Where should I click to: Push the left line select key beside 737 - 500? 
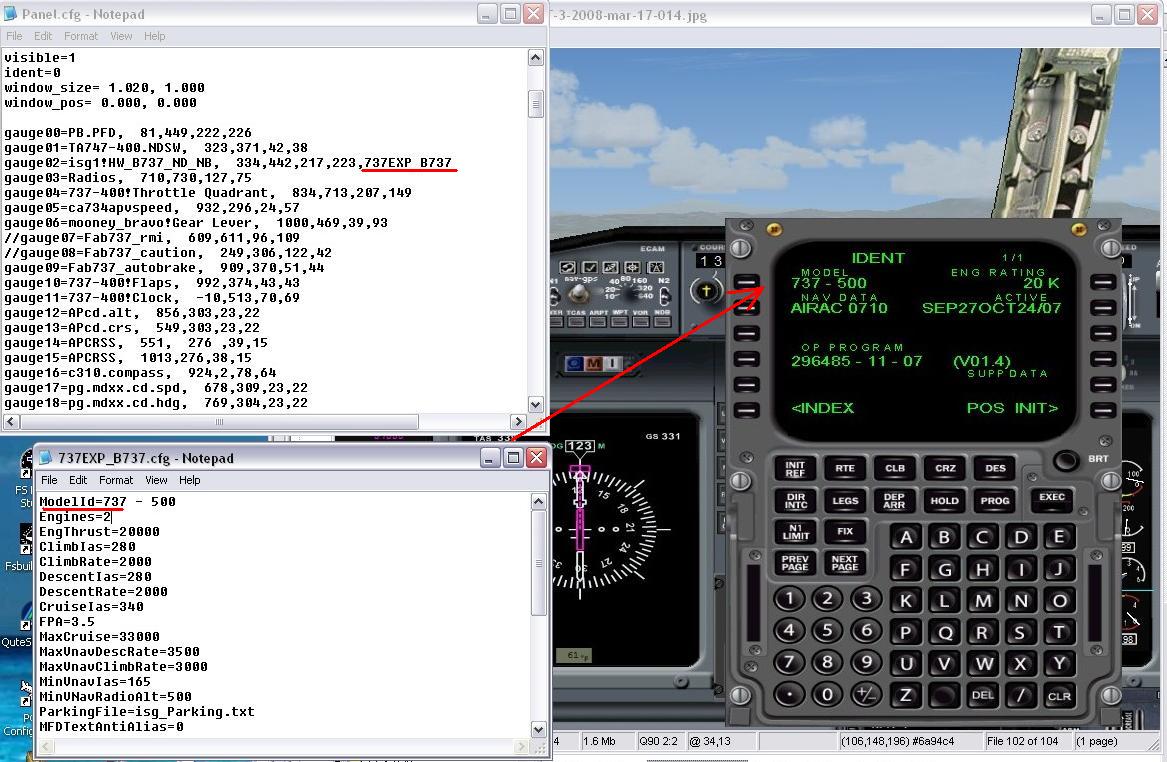pyautogui.click(x=746, y=281)
